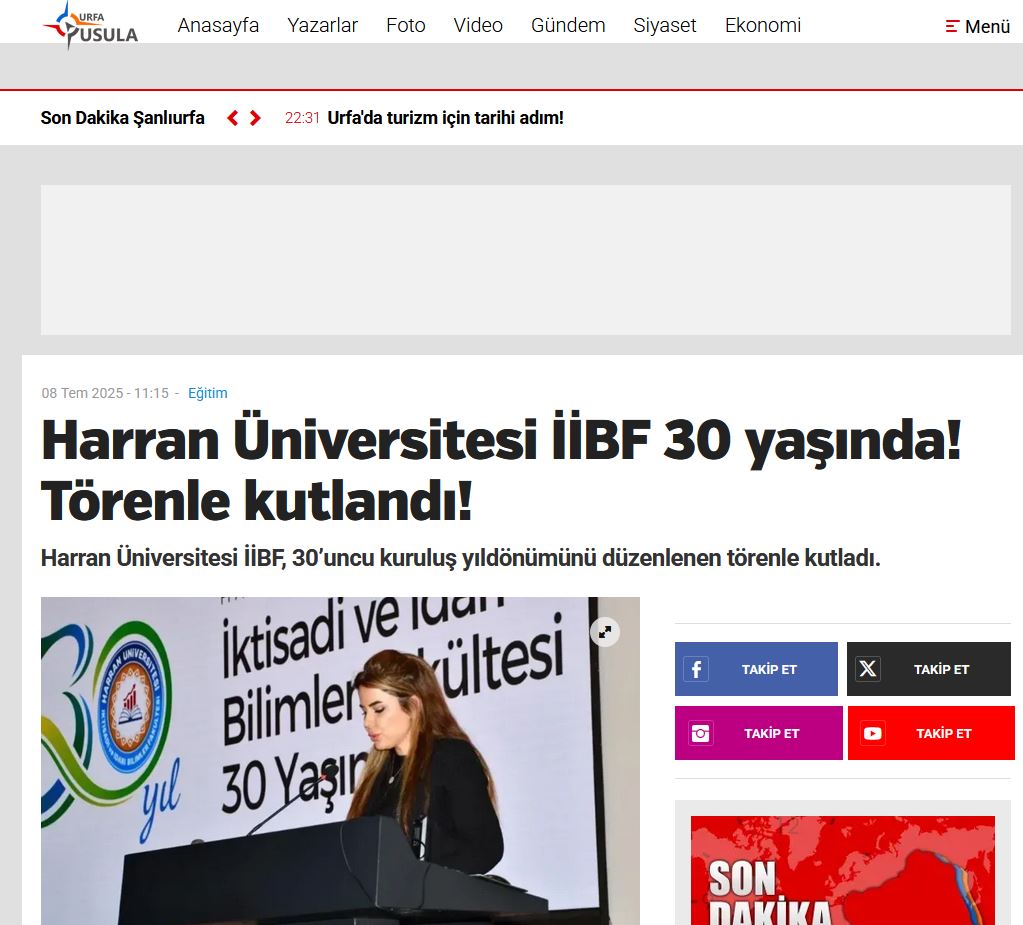Open the Yazarlar section

coord(322,26)
